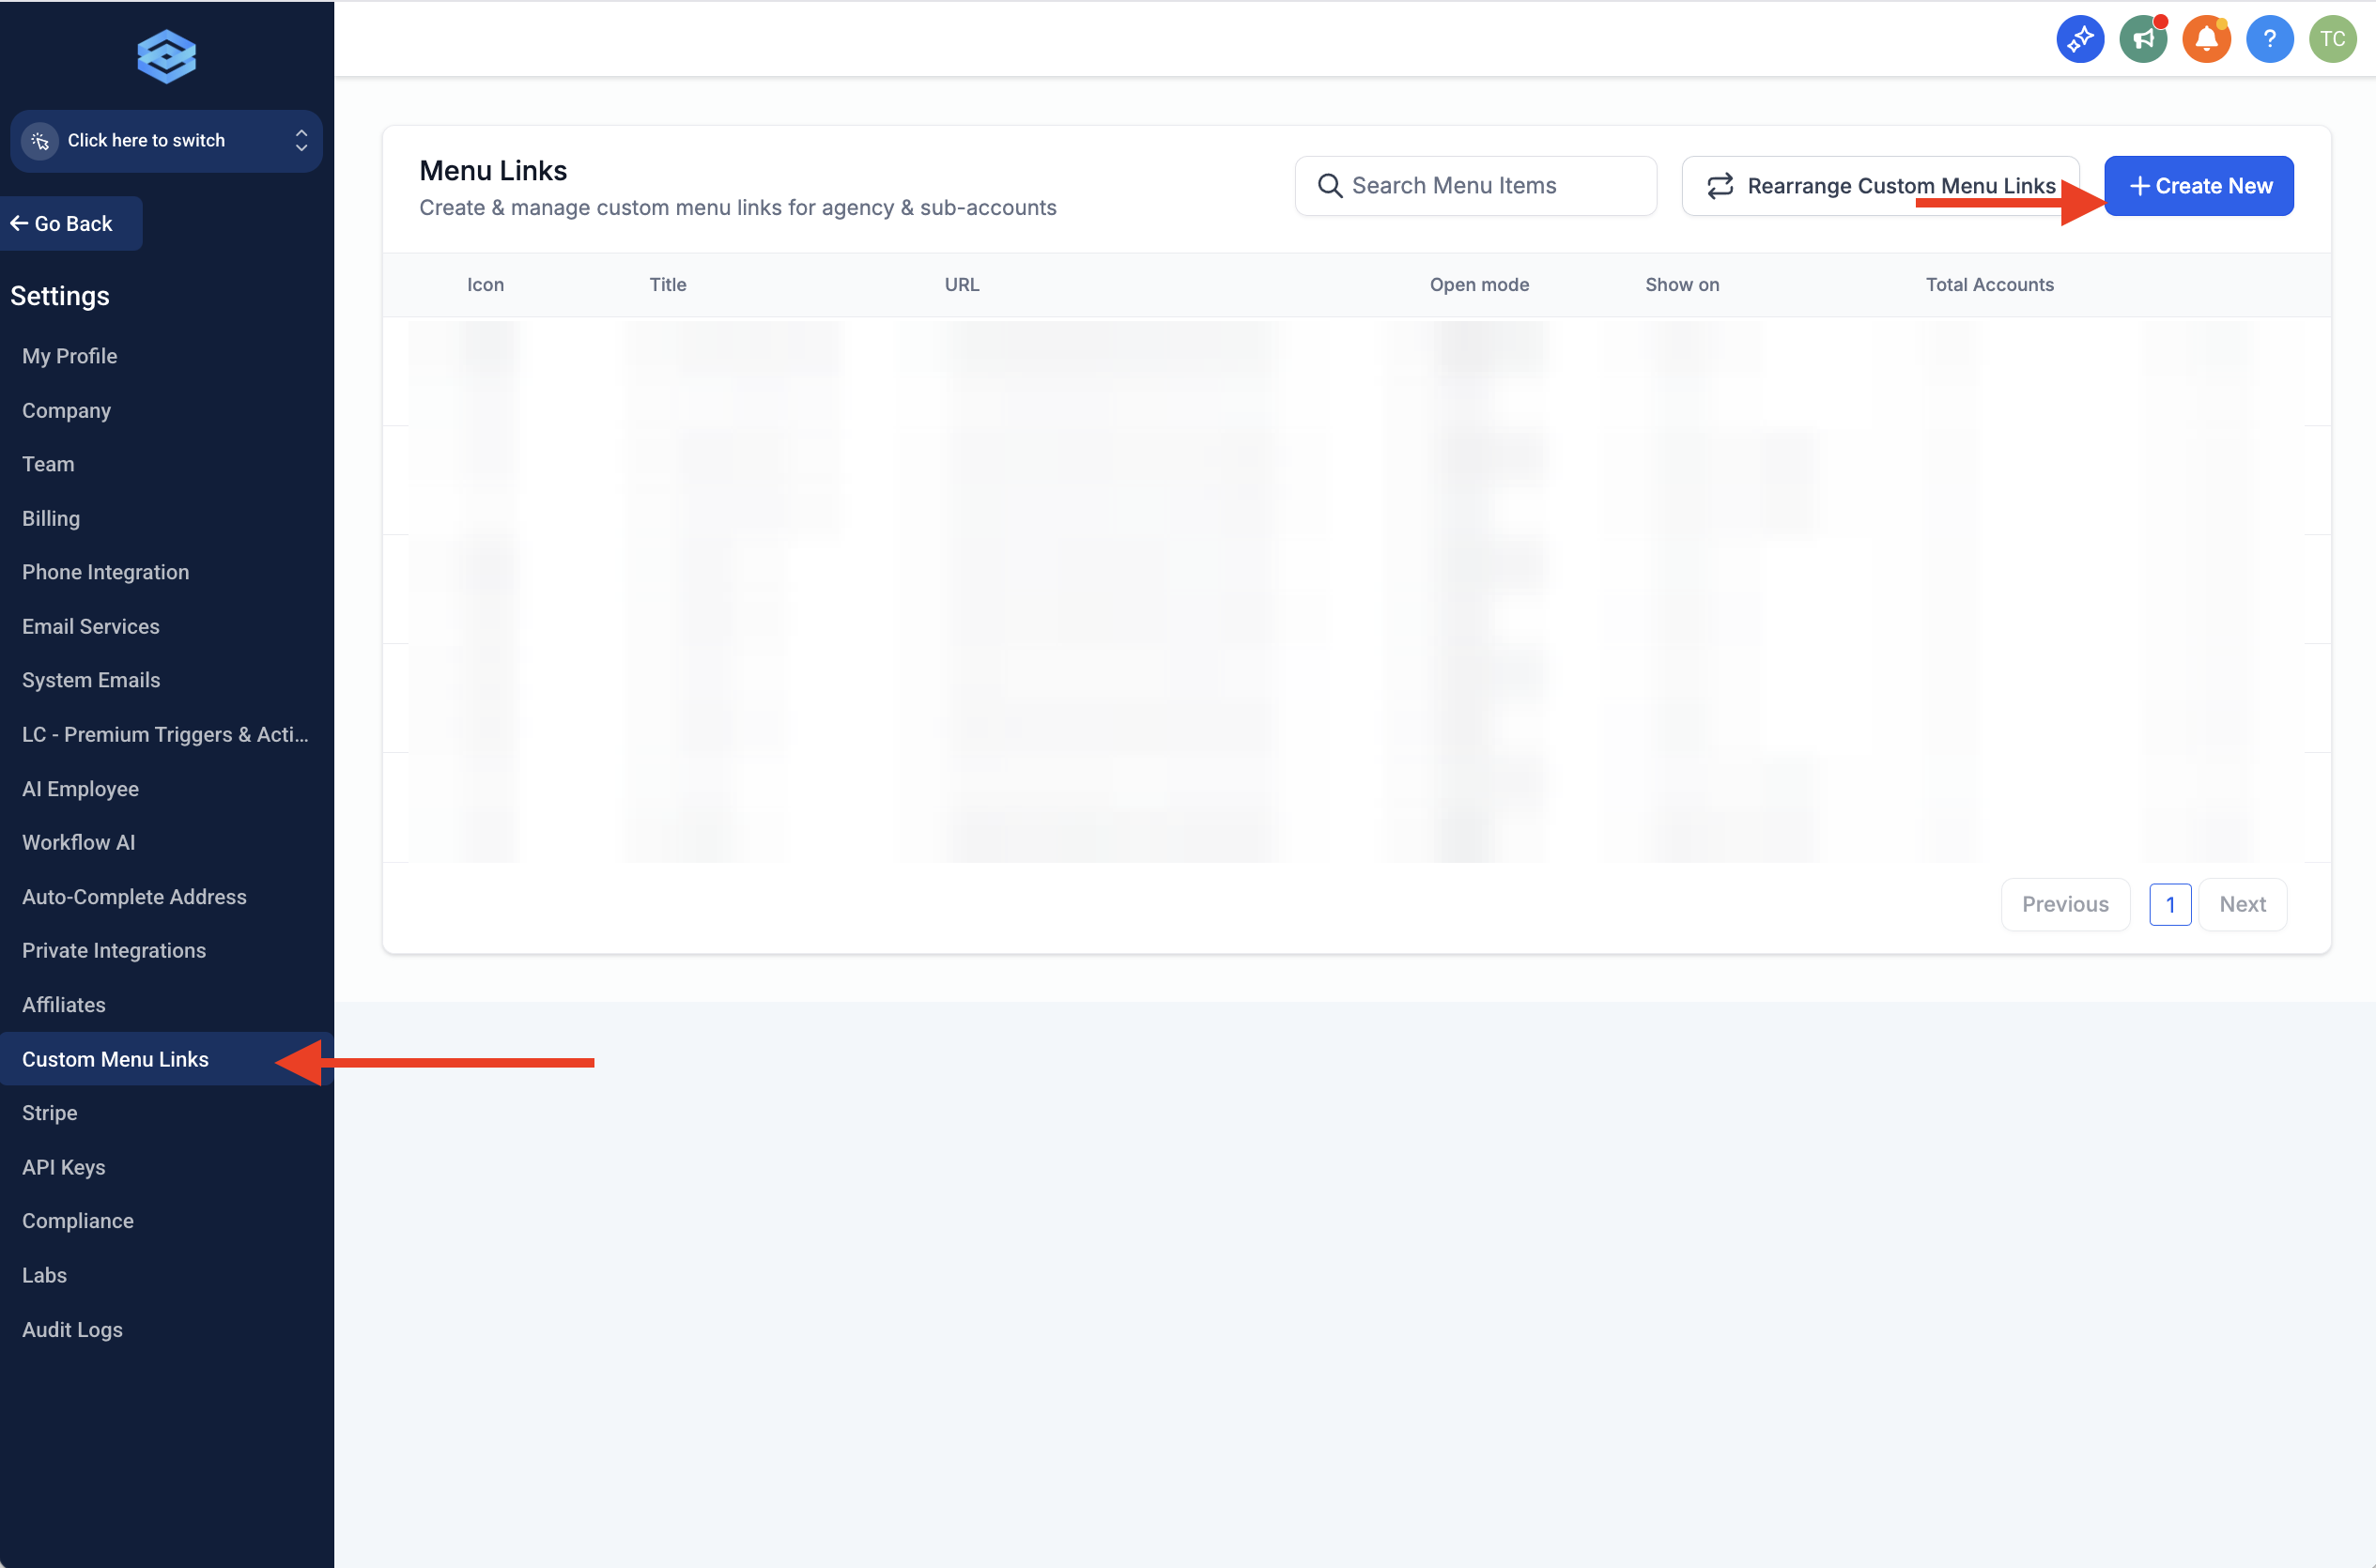The height and width of the screenshot is (1568, 2376).
Task: Click the search magnifier icon
Action: click(x=1329, y=186)
